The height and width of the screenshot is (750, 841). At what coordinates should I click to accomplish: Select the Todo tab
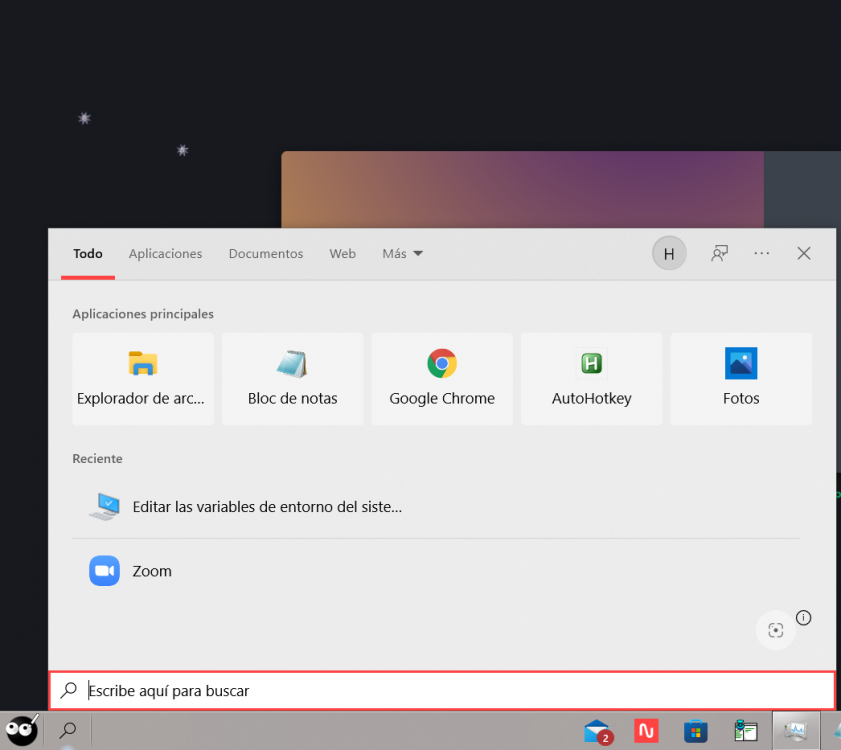coord(88,254)
